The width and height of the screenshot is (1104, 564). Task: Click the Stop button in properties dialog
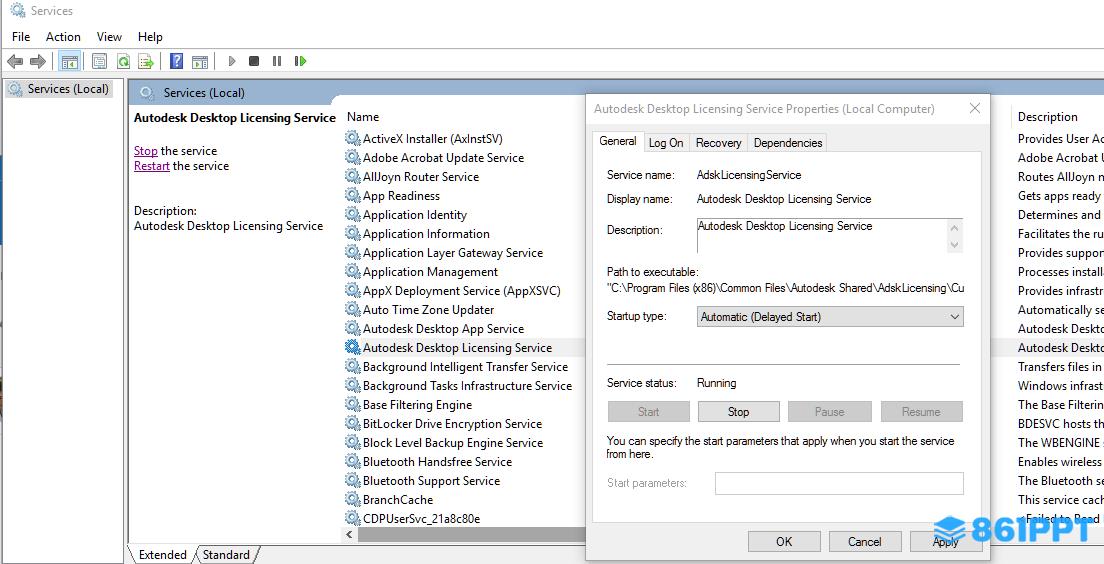[x=739, y=412]
